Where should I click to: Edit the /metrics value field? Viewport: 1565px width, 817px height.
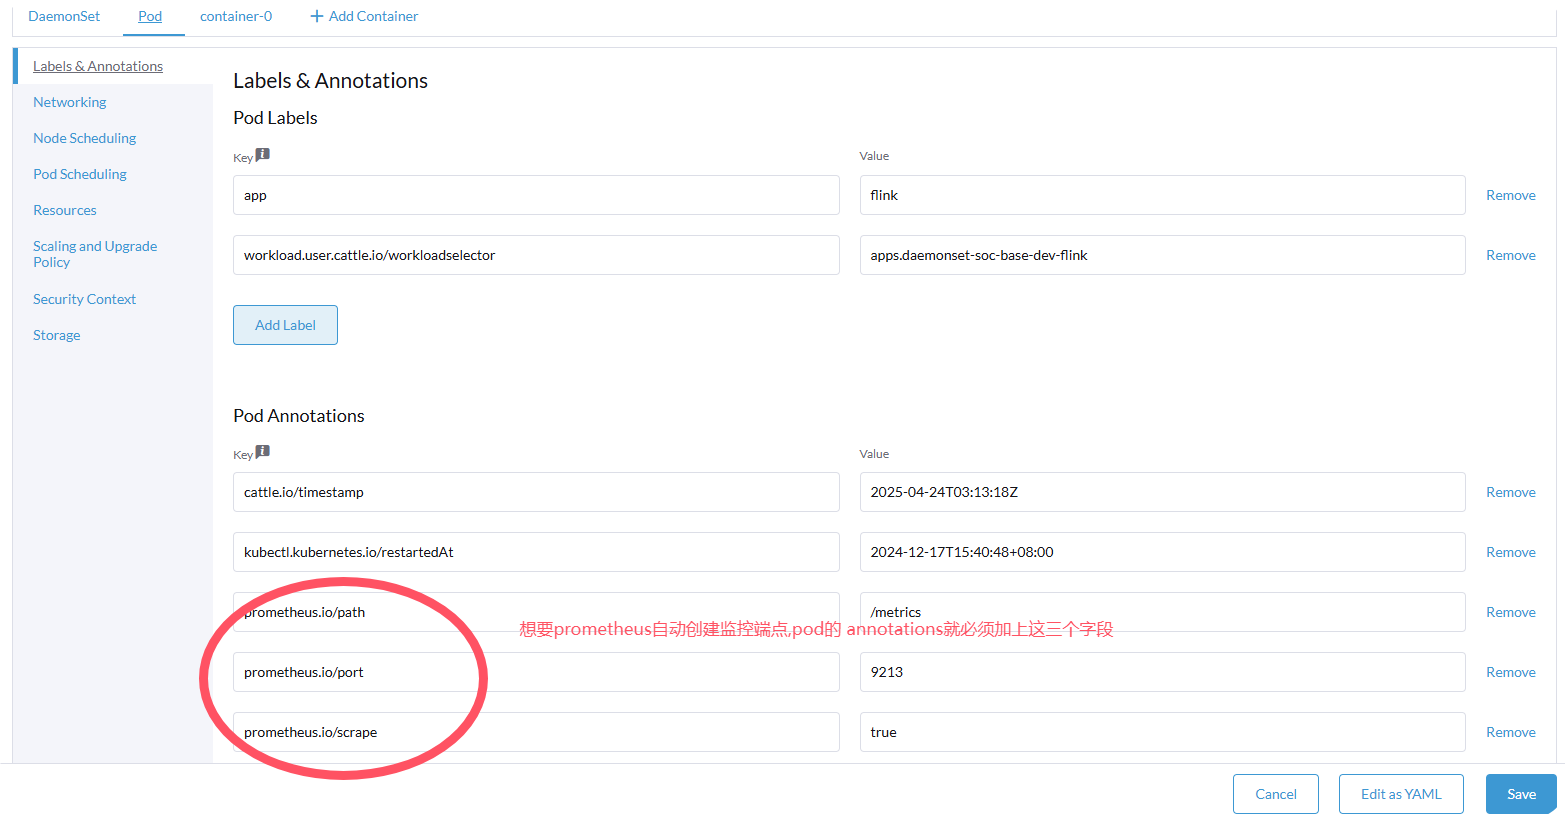pyautogui.click(x=1162, y=612)
